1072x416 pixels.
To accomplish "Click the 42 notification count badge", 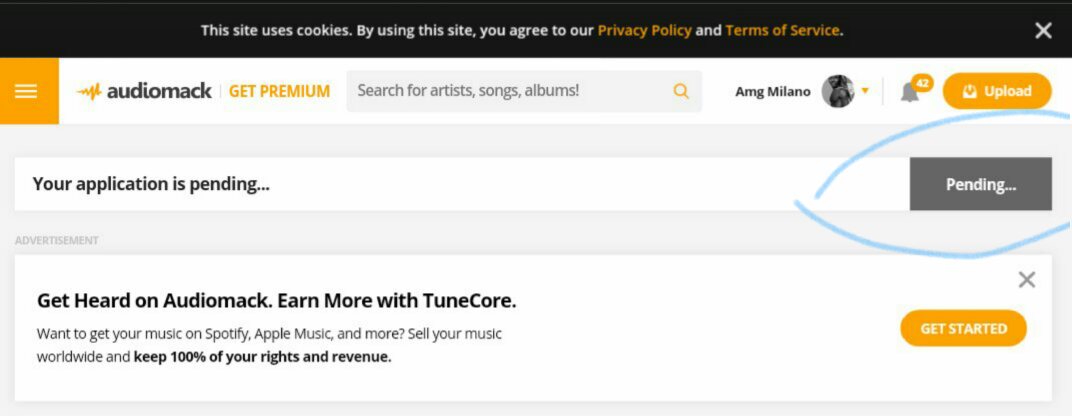I will click(922, 83).
